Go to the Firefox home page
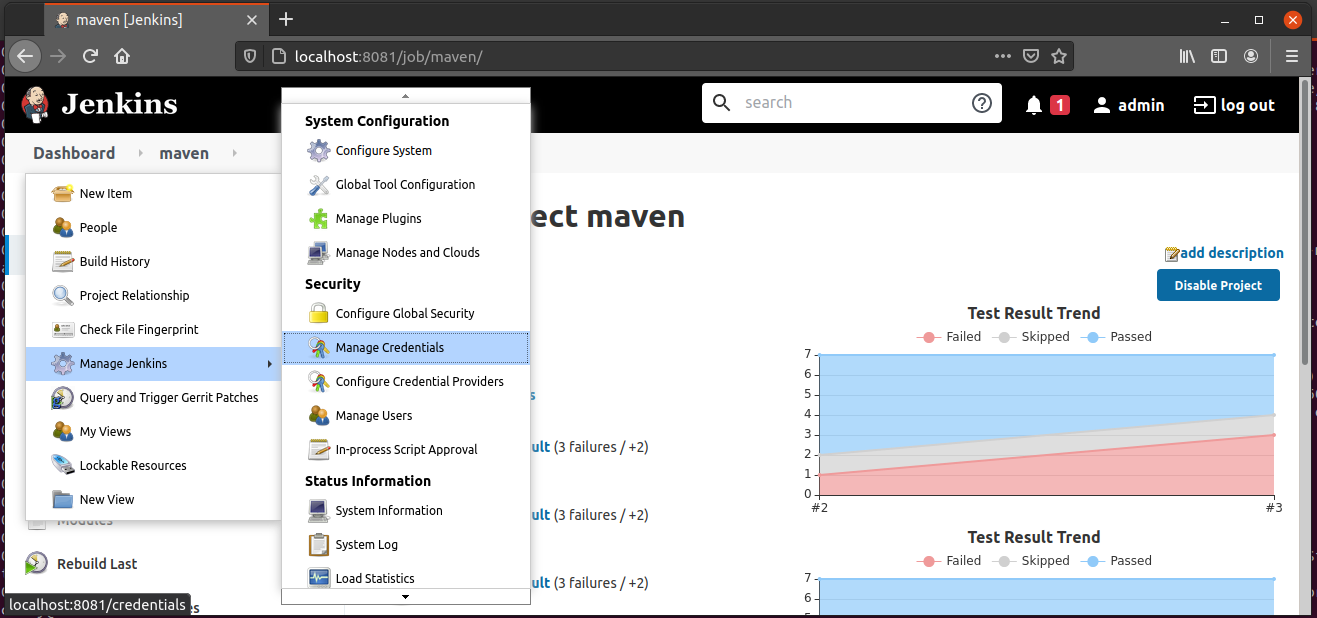Image resolution: width=1317 pixels, height=618 pixels. 122,56
